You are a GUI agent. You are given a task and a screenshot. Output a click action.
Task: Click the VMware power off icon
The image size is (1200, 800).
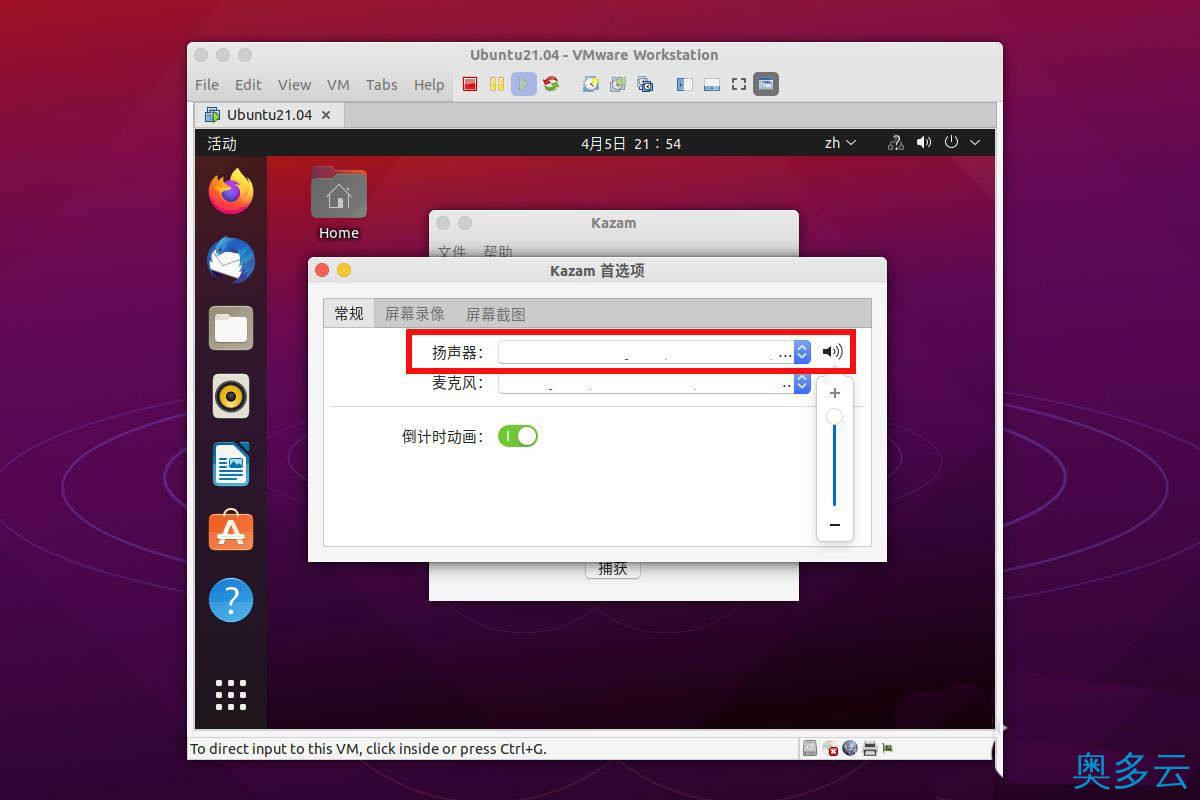468,84
